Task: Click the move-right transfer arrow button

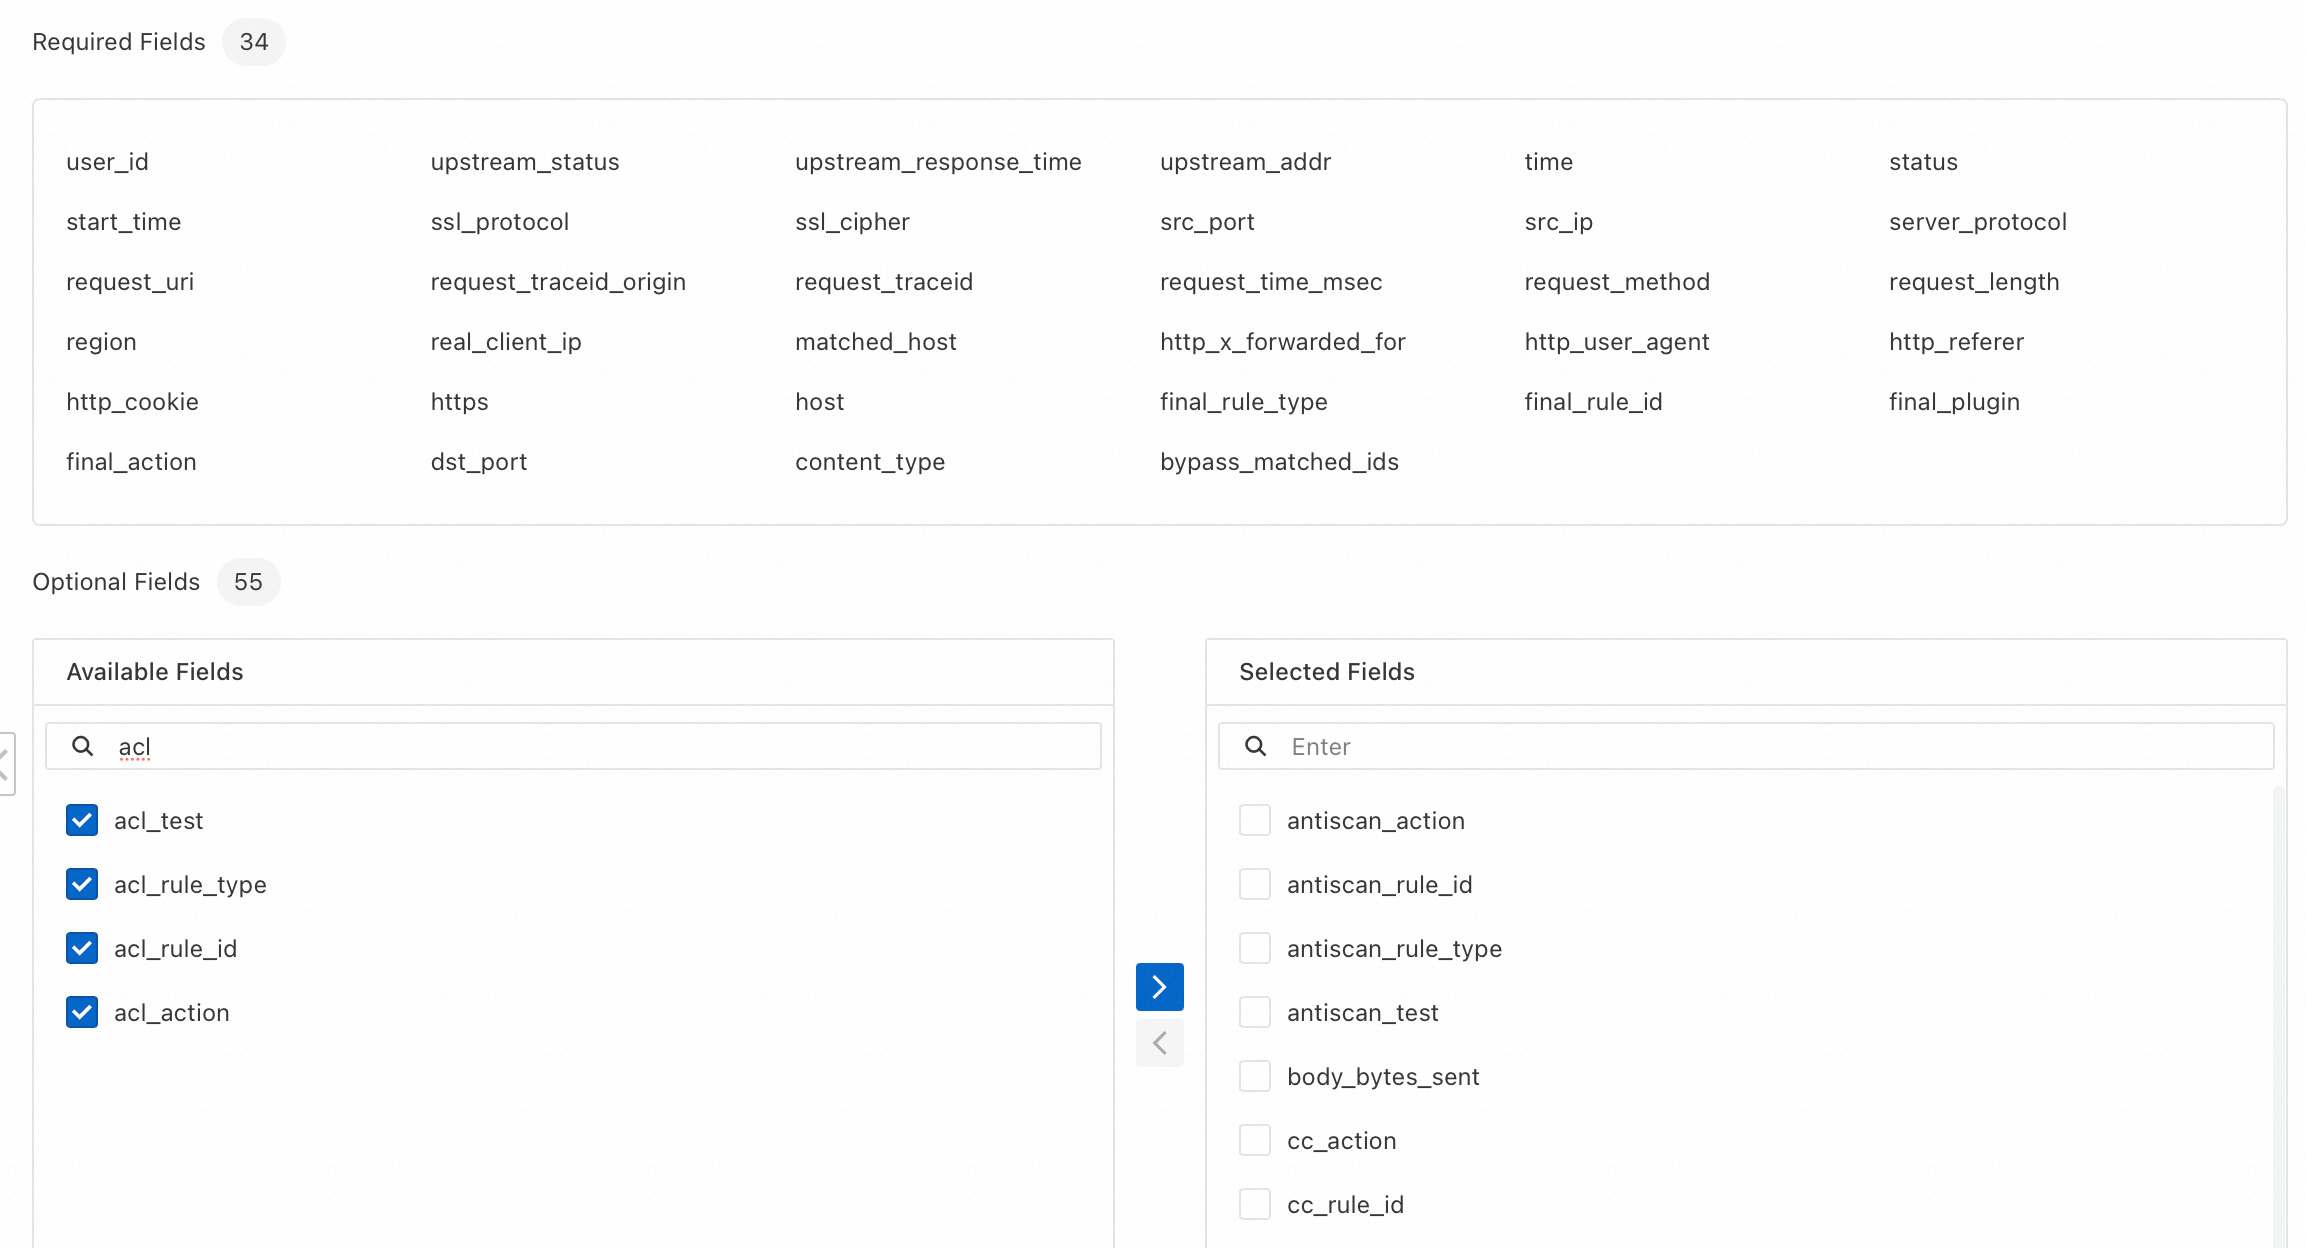Action: [x=1159, y=987]
